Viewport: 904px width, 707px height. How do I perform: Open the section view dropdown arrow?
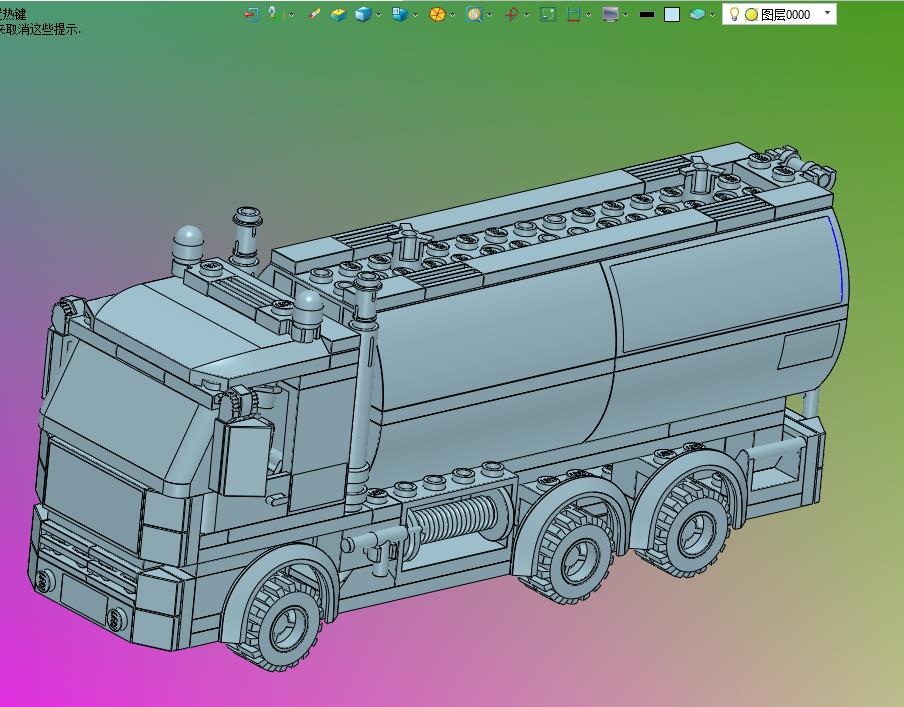588,15
